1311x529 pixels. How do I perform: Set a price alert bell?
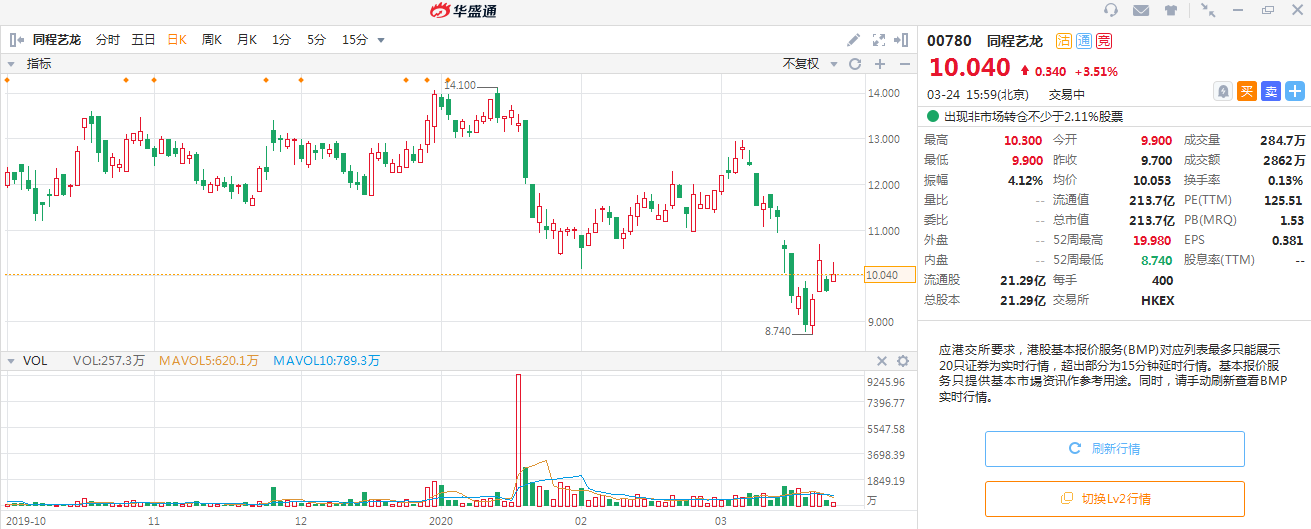pos(1222,91)
